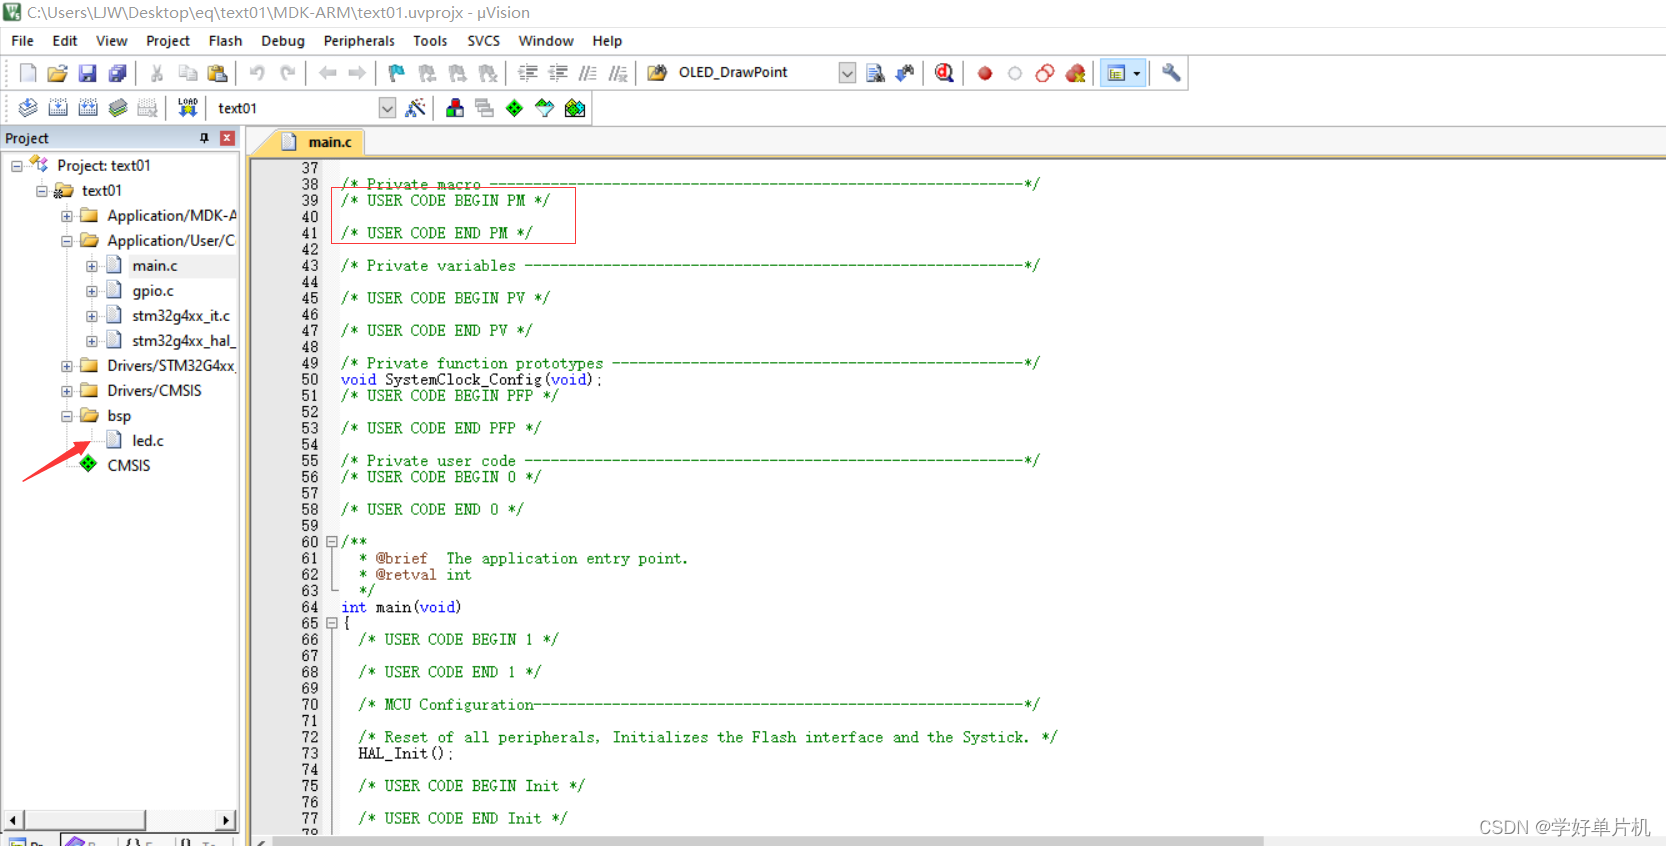The image size is (1666, 846).
Task: Expand stm32g4xx_it.c dependencies
Action: pyautogui.click(x=92, y=316)
